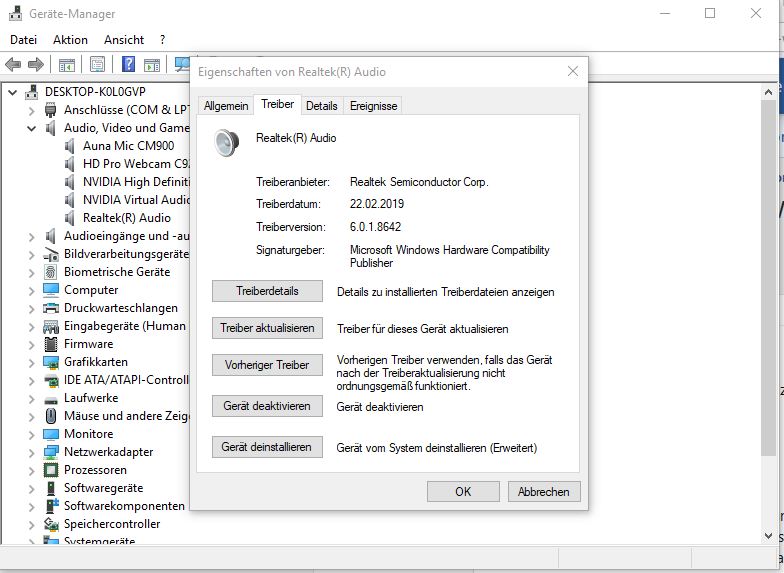Click Gerät deinstallieren button

[x=267, y=447]
